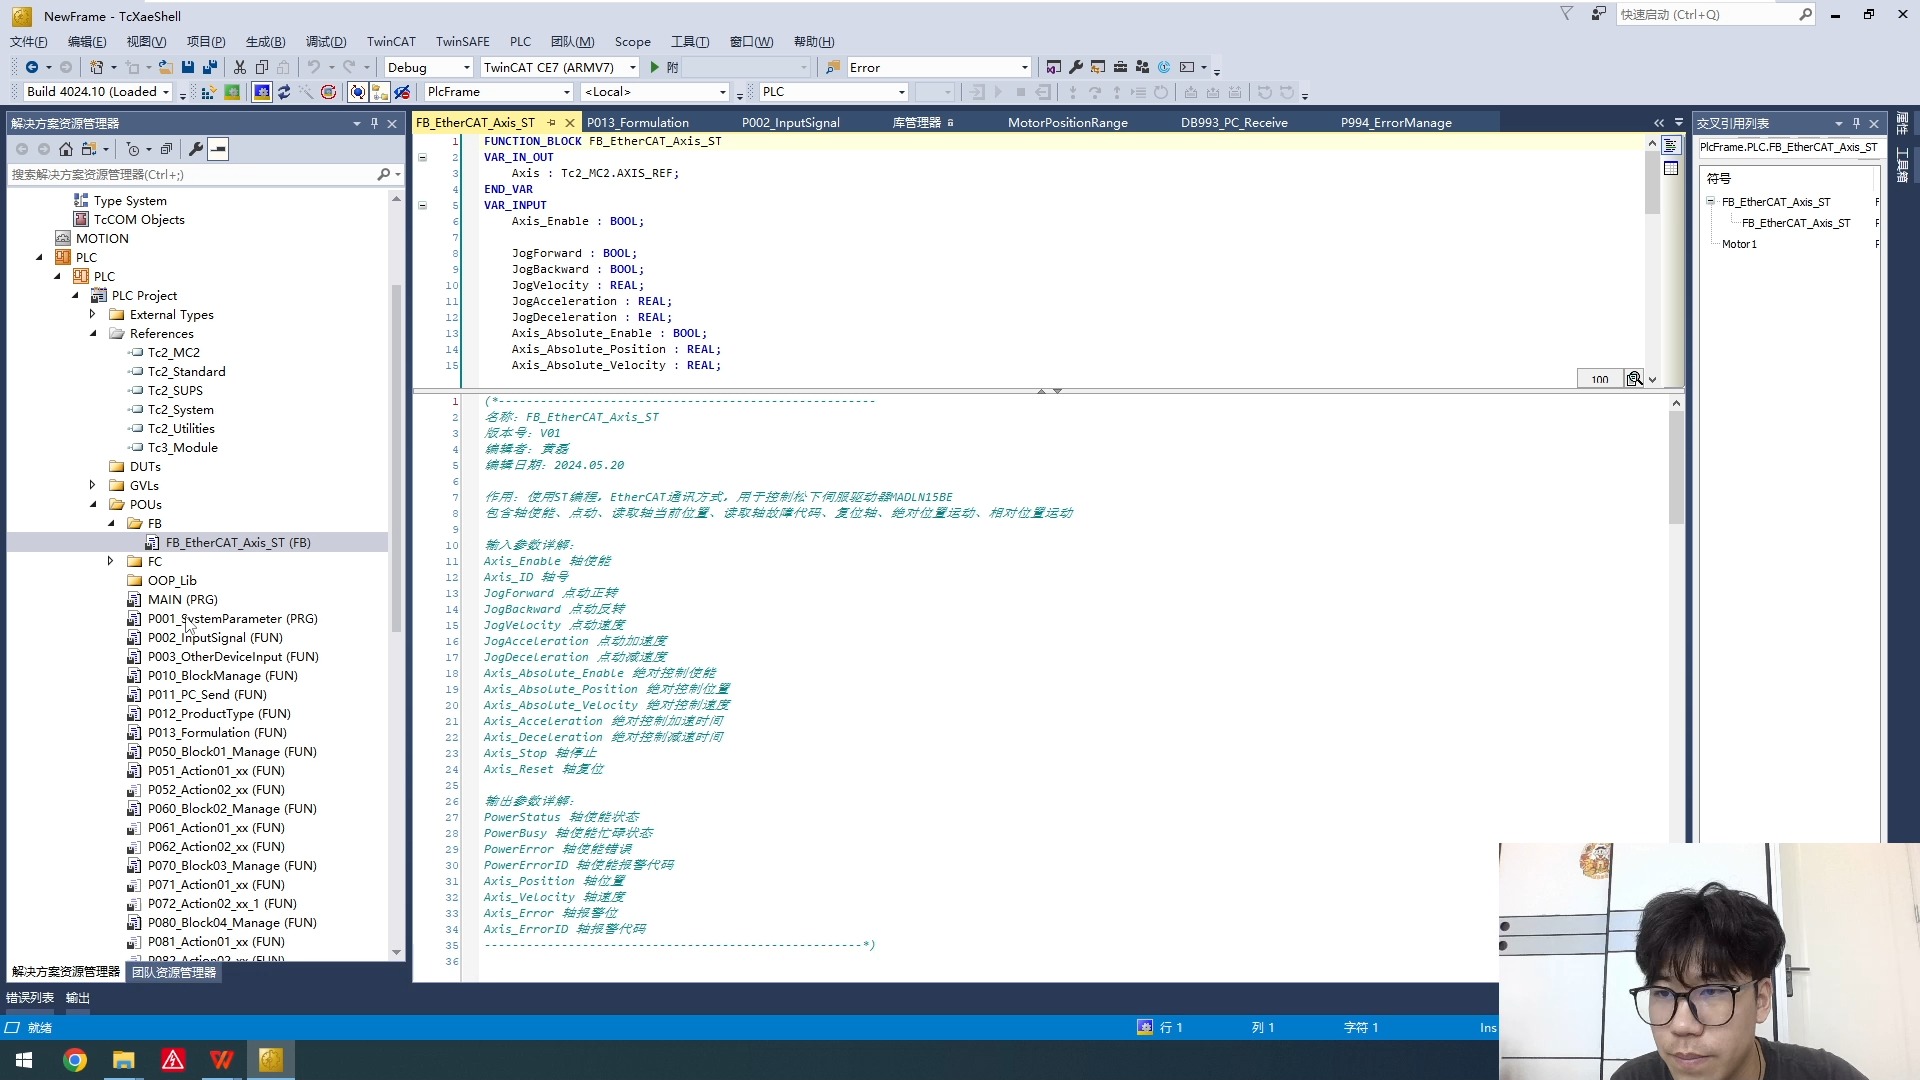The height and width of the screenshot is (1080, 1920).
Task: Click the 文件 menu item
Action: pos(30,41)
